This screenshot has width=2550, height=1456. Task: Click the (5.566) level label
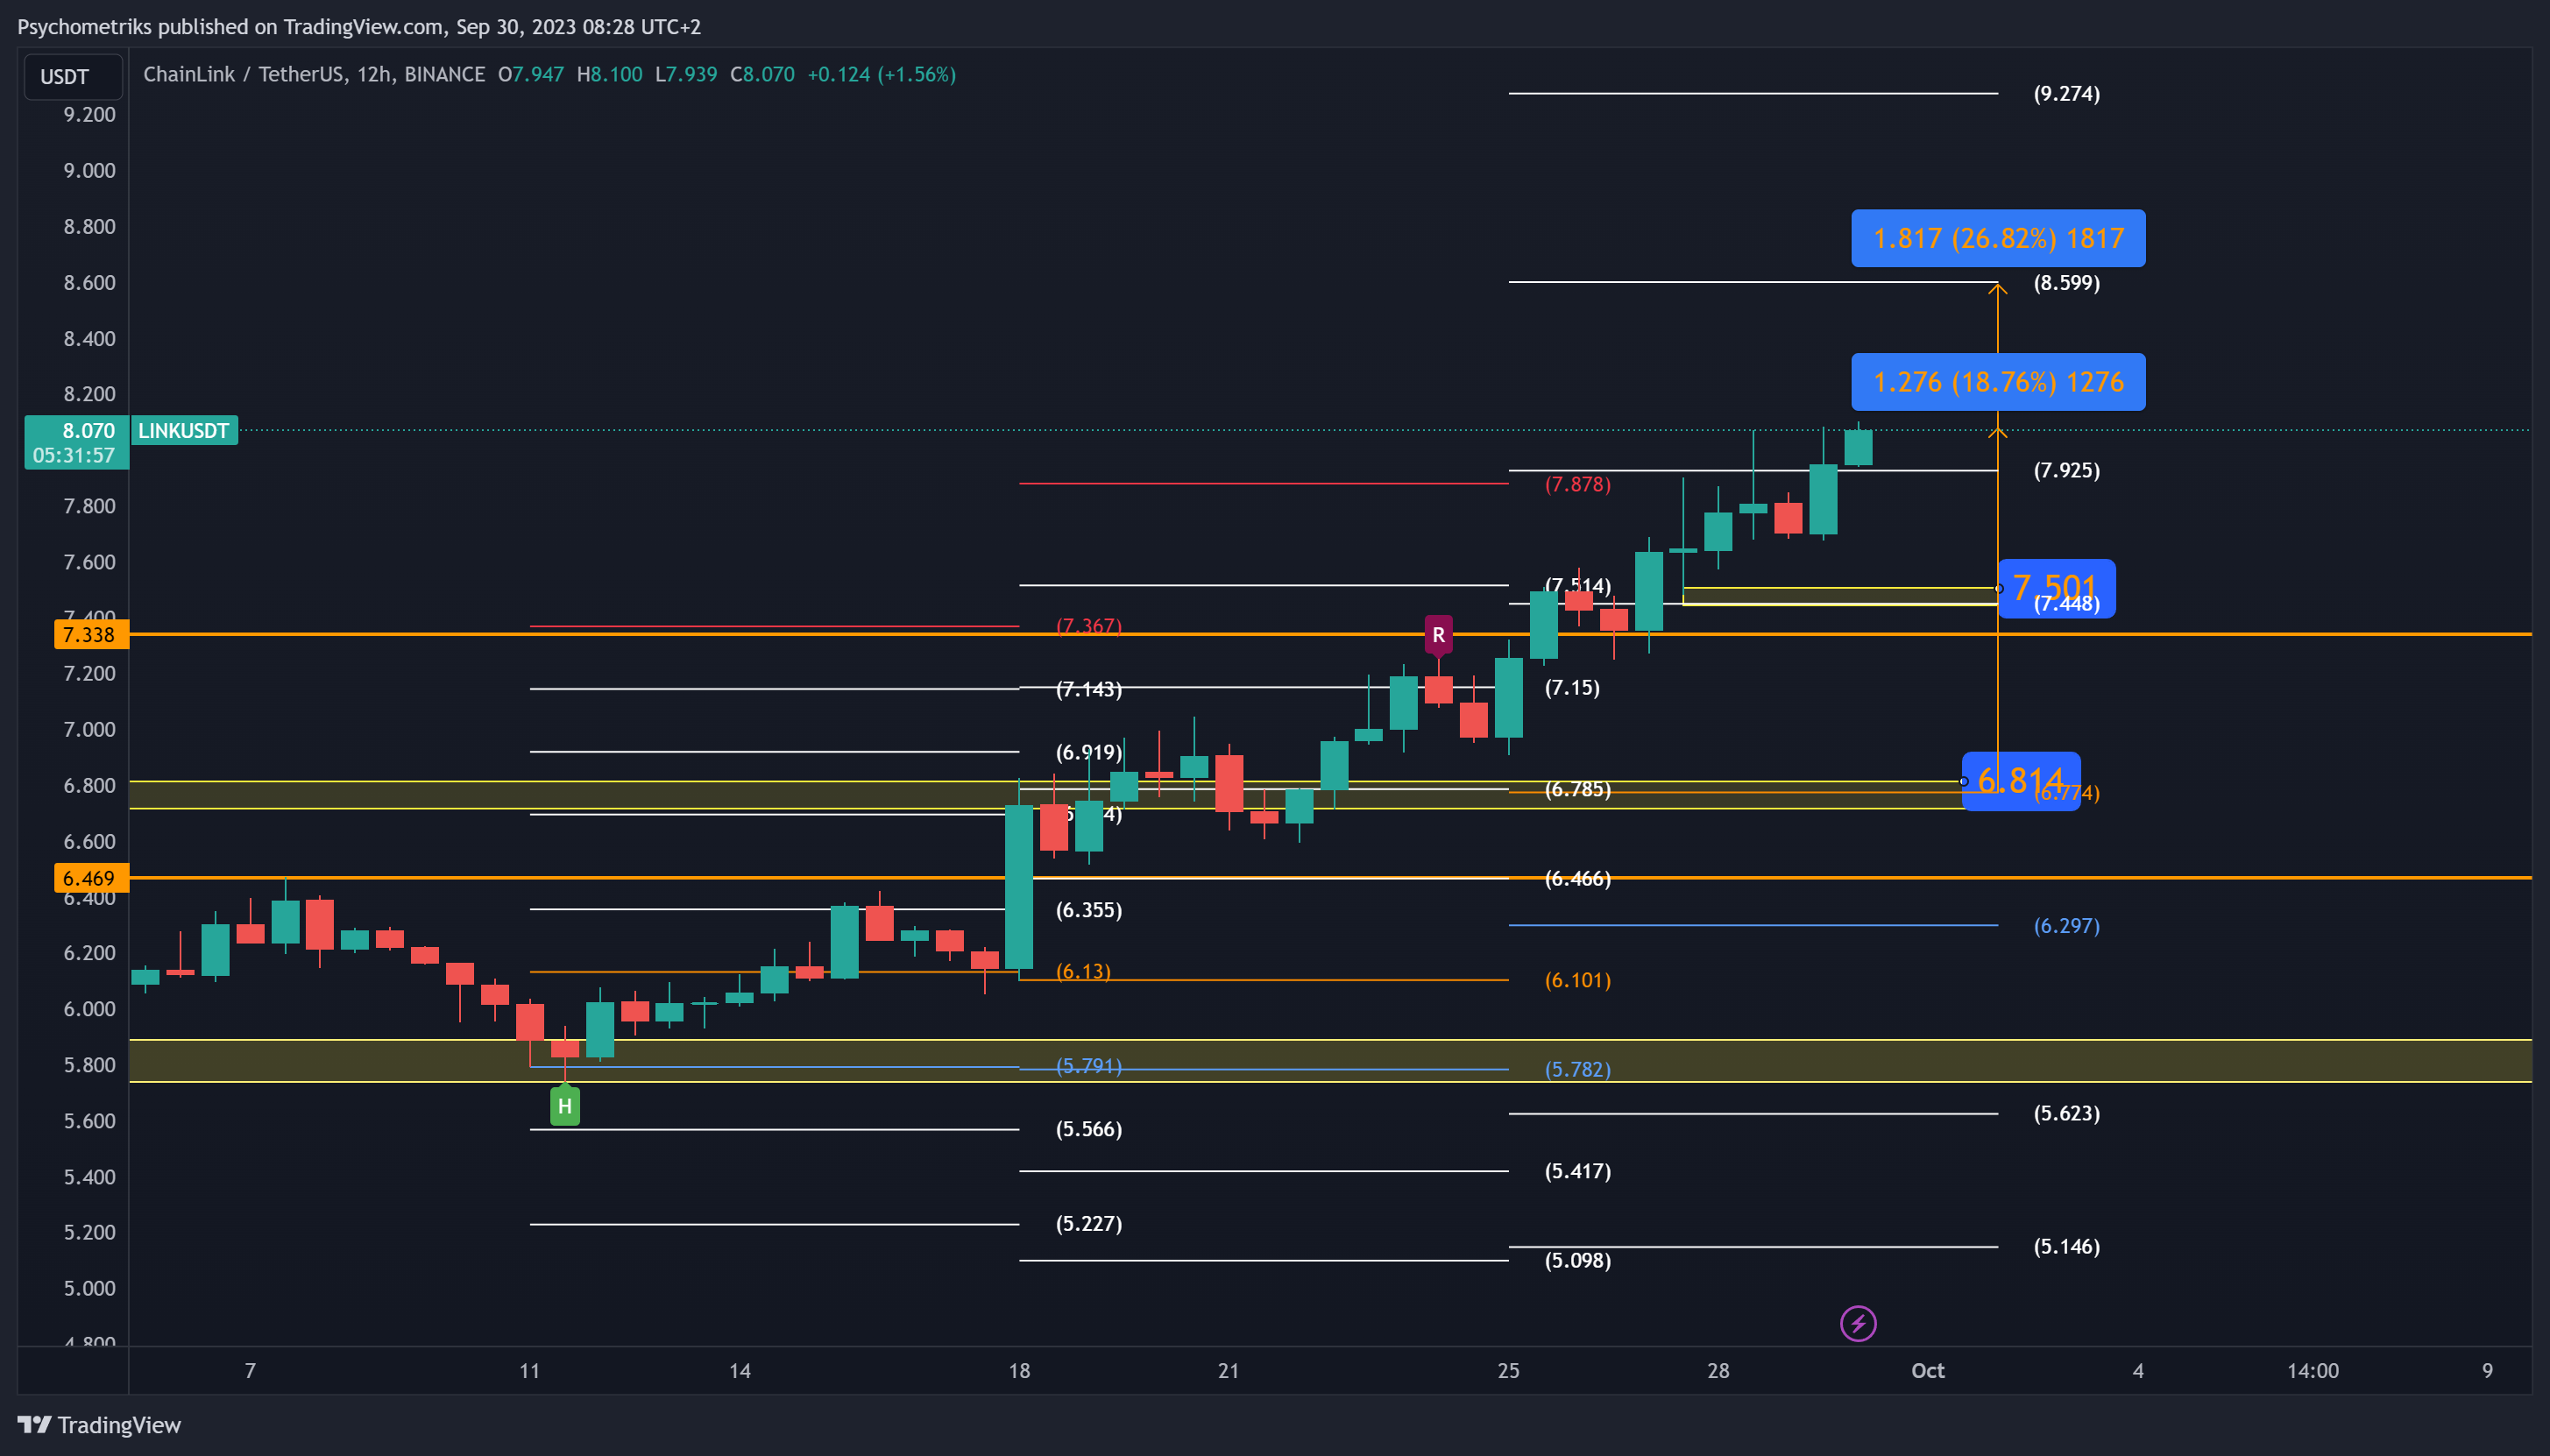1088,1130
